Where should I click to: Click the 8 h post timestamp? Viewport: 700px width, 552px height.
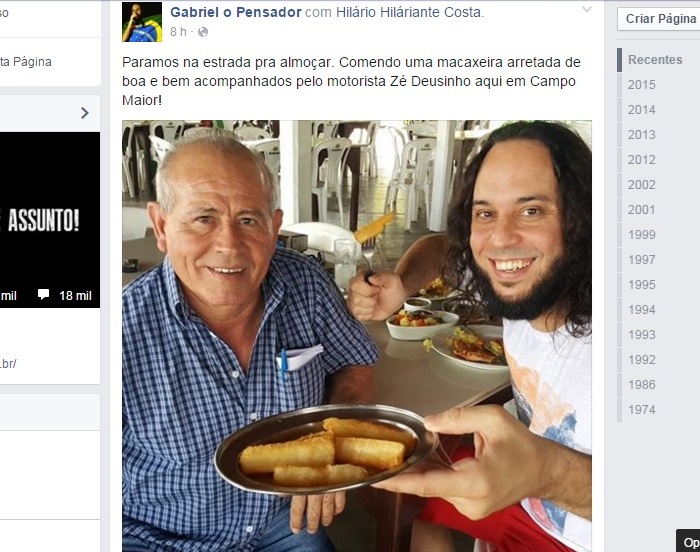pos(178,32)
